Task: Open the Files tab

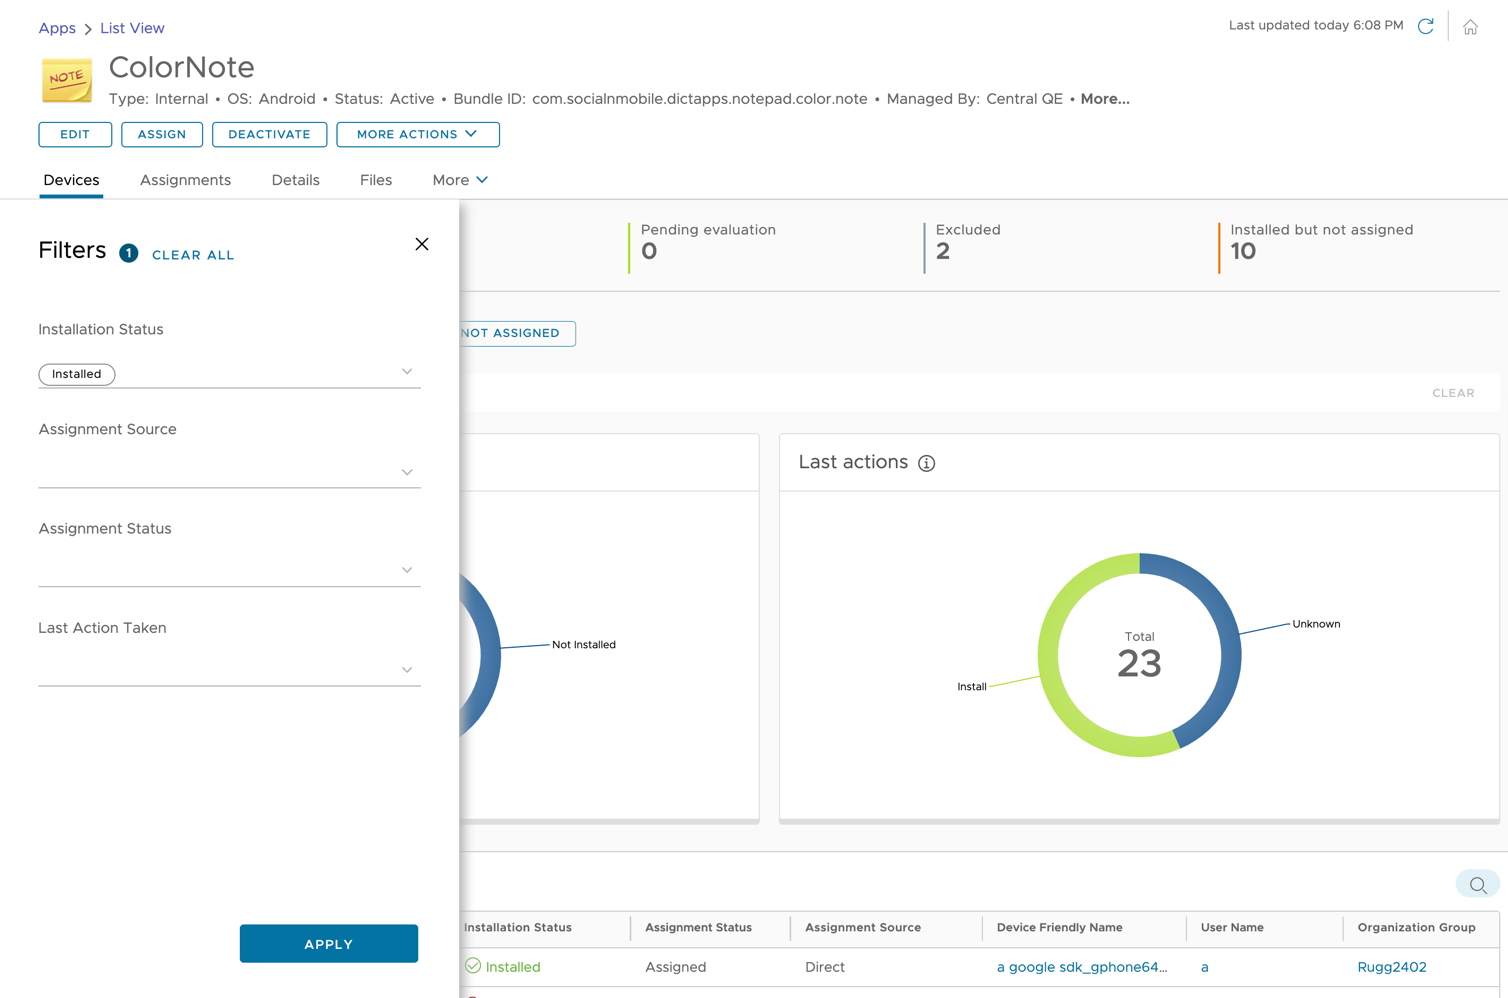Action: [376, 180]
